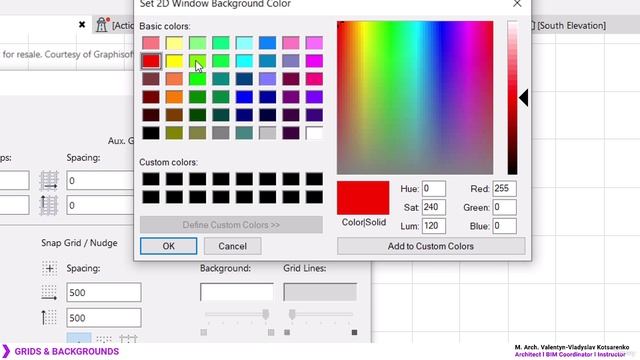Select the medium gray swatch in last Basic row
Viewport: 640px width, 360px height.
point(221,133)
